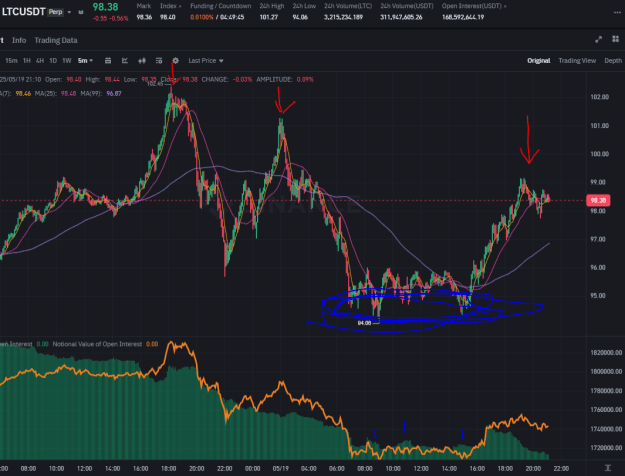Set chart interval to 4H

coord(40,61)
